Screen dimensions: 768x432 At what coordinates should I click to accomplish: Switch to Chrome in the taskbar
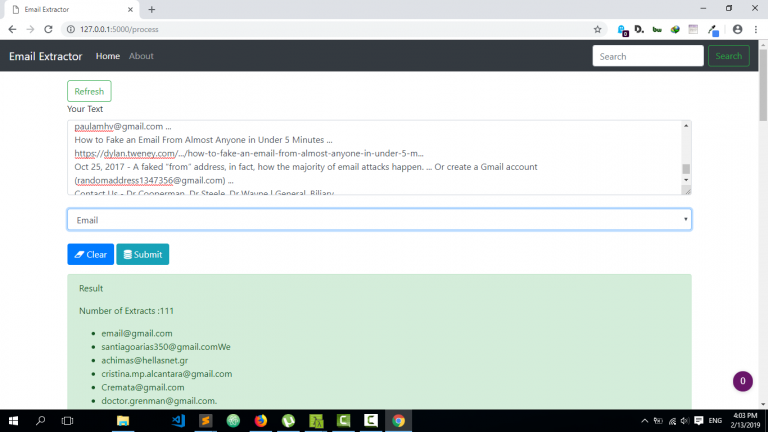tap(398, 421)
